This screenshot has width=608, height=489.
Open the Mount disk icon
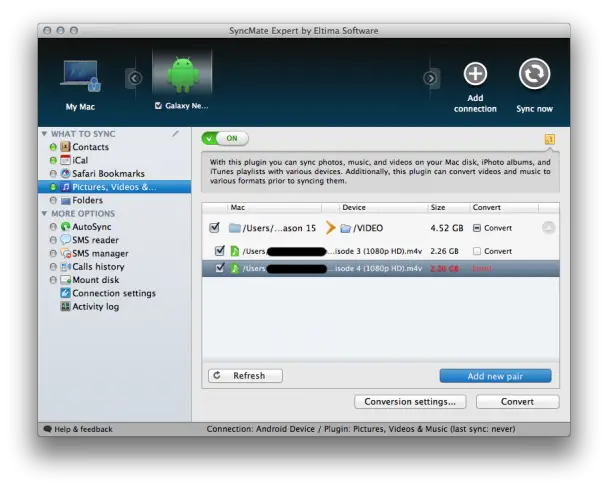[x=66, y=280]
